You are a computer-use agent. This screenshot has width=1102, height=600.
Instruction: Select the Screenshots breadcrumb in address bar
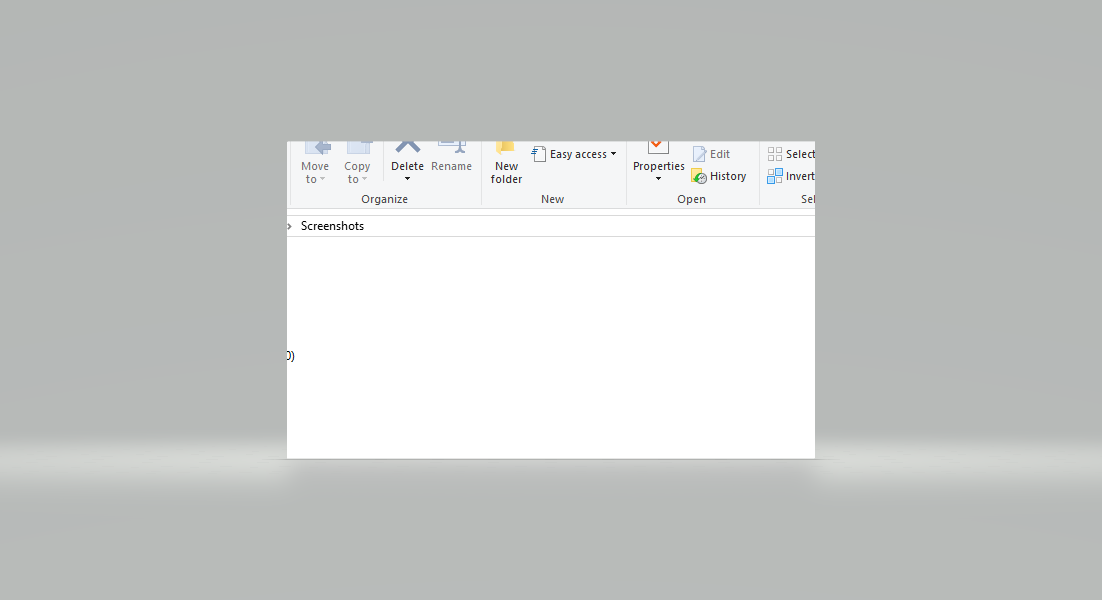click(x=332, y=226)
